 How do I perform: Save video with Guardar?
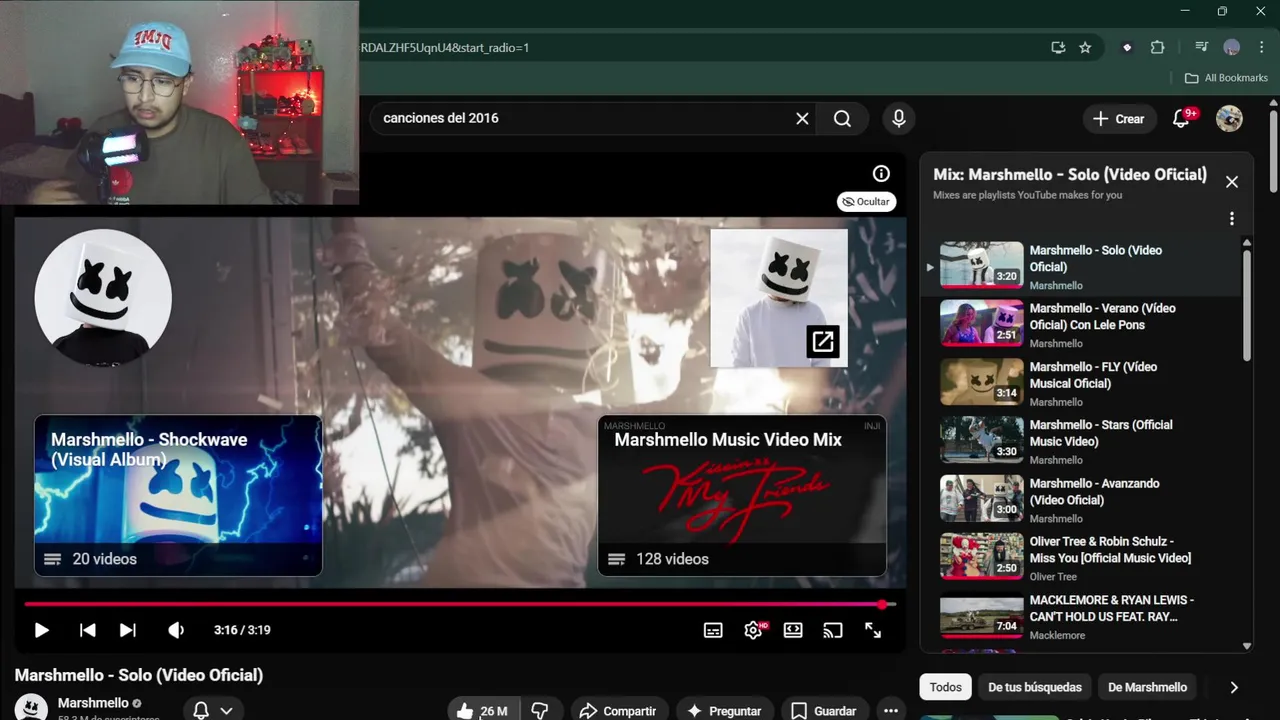coord(824,711)
